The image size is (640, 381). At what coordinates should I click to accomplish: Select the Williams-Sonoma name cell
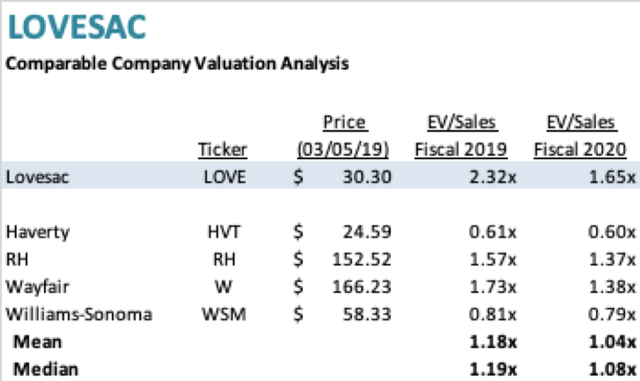pos(79,314)
